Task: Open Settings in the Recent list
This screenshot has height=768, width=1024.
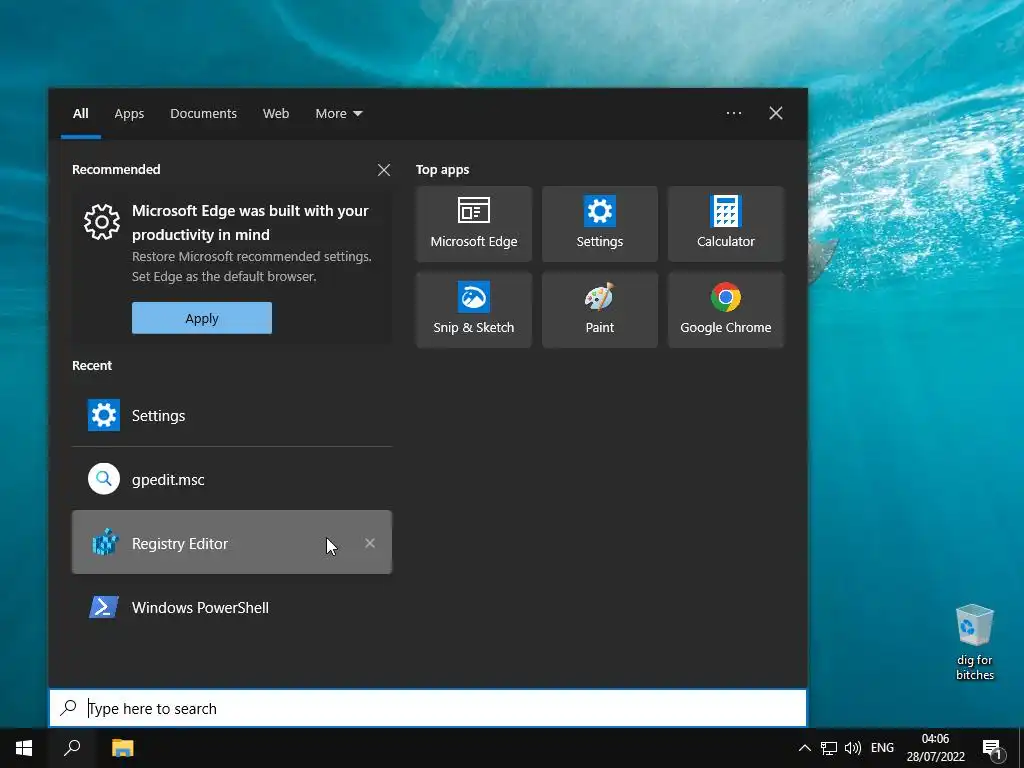Action: pyautogui.click(x=232, y=415)
